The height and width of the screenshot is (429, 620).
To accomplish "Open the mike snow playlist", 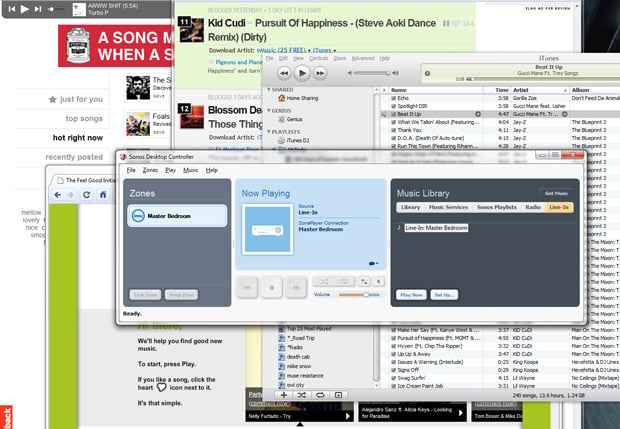I will (295, 366).
